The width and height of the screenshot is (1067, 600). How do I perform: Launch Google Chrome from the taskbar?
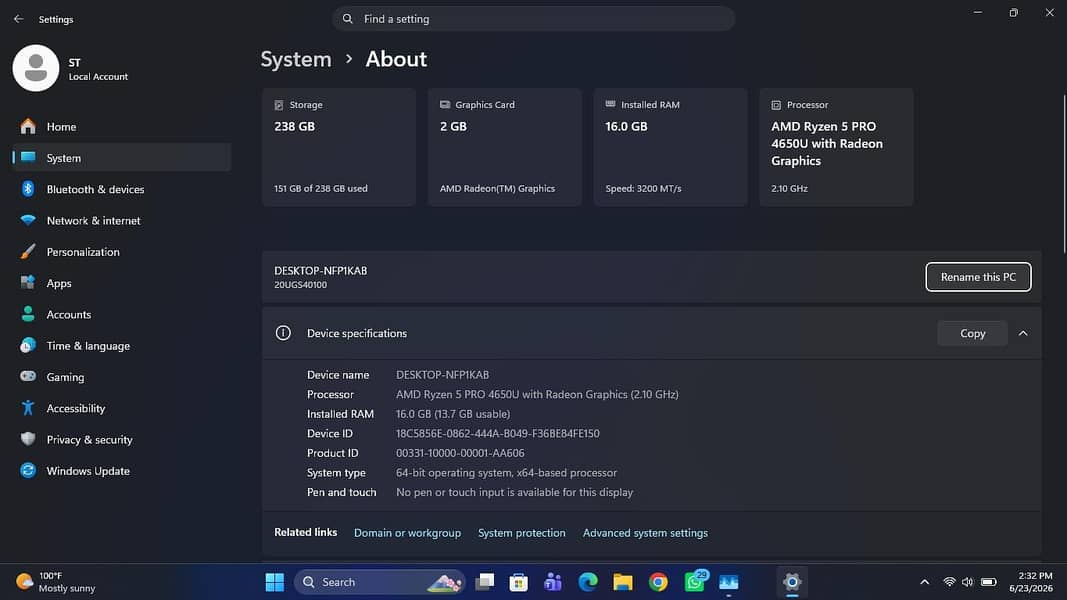[658, 582]
